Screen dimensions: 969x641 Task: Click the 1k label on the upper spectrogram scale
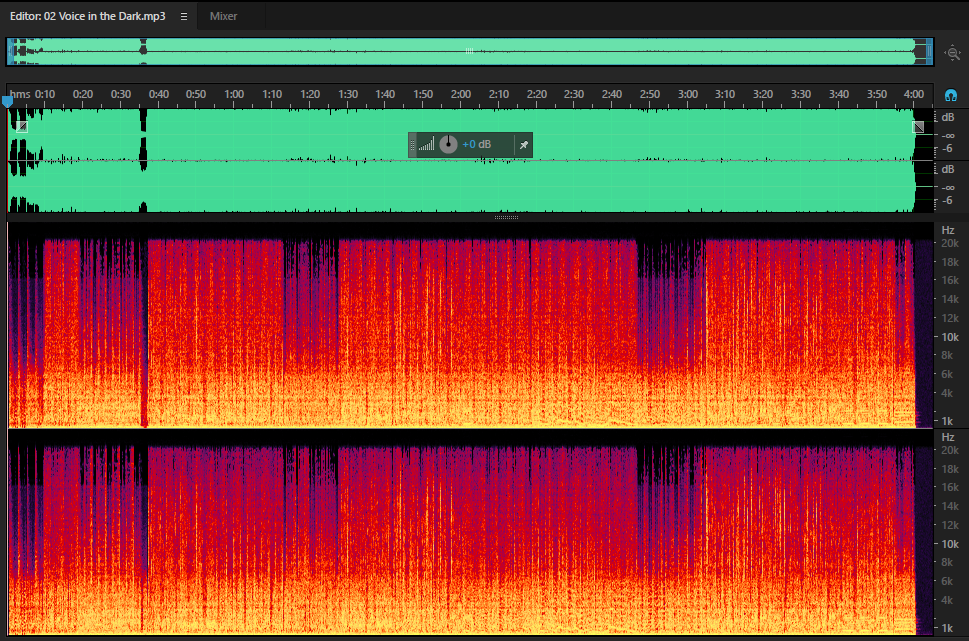[947, 421]
